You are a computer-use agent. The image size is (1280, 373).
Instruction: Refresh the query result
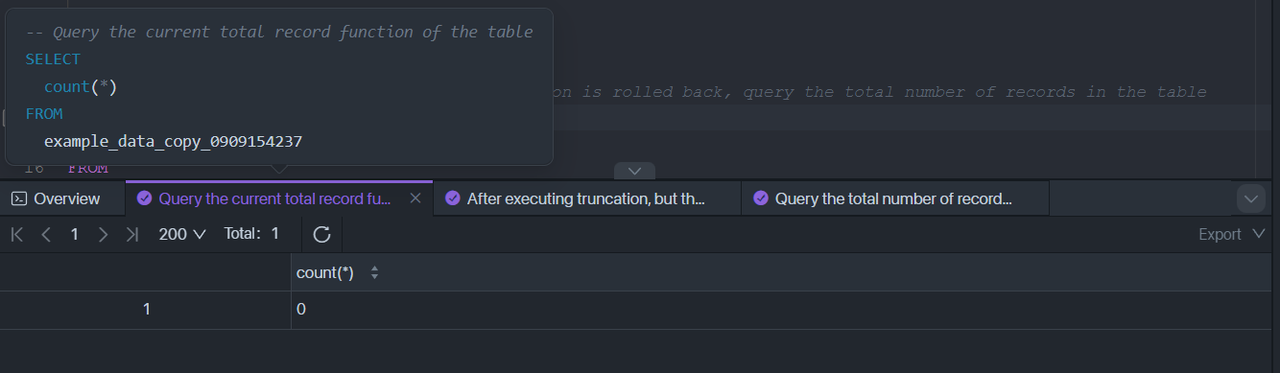coord(322,234)
